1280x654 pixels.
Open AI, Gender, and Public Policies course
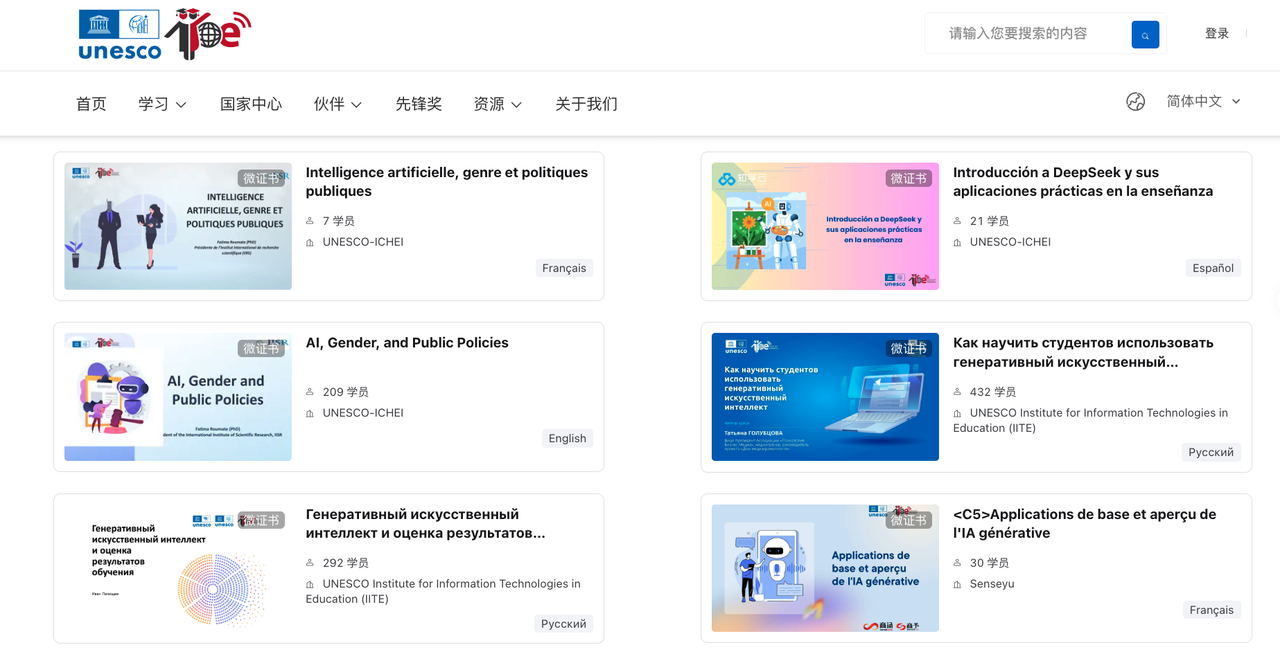click(407, 343)
